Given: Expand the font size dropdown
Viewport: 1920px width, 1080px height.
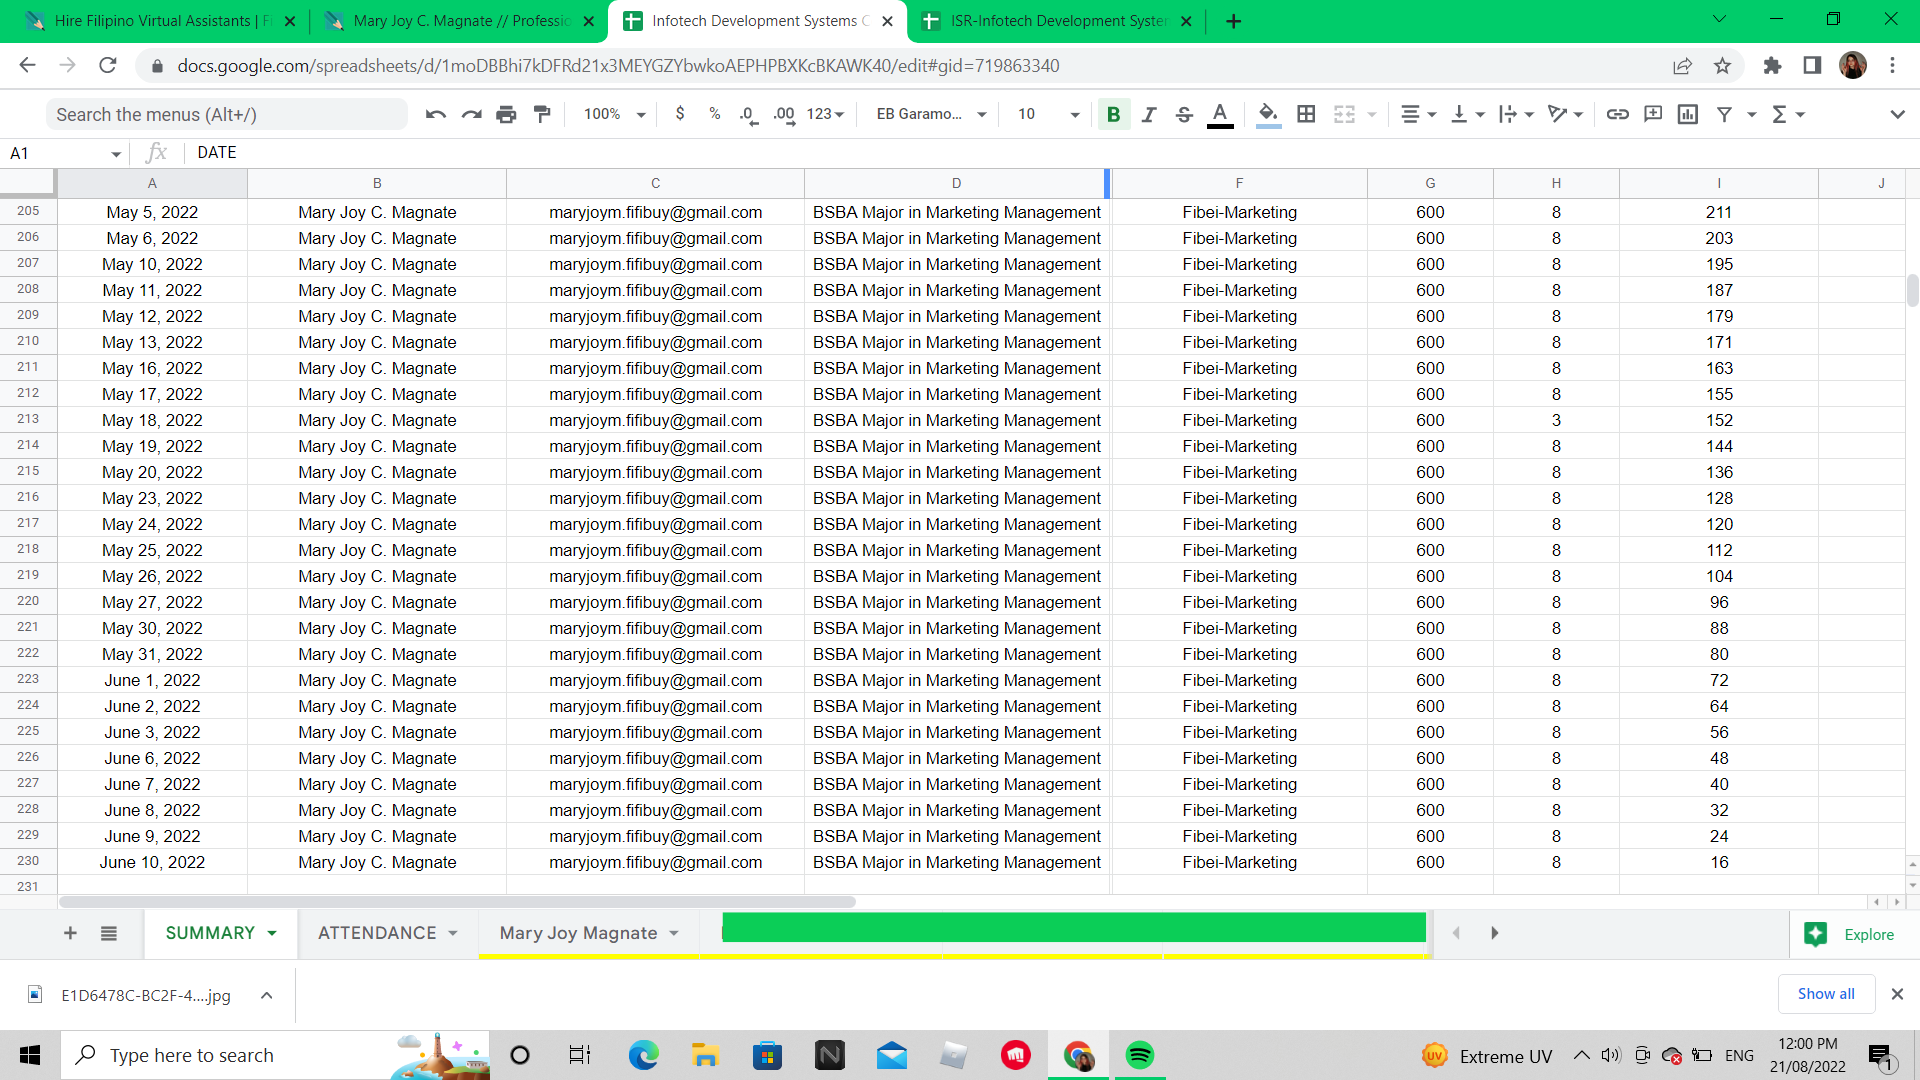Looking at the screenshot, I should coord(1074,114).
